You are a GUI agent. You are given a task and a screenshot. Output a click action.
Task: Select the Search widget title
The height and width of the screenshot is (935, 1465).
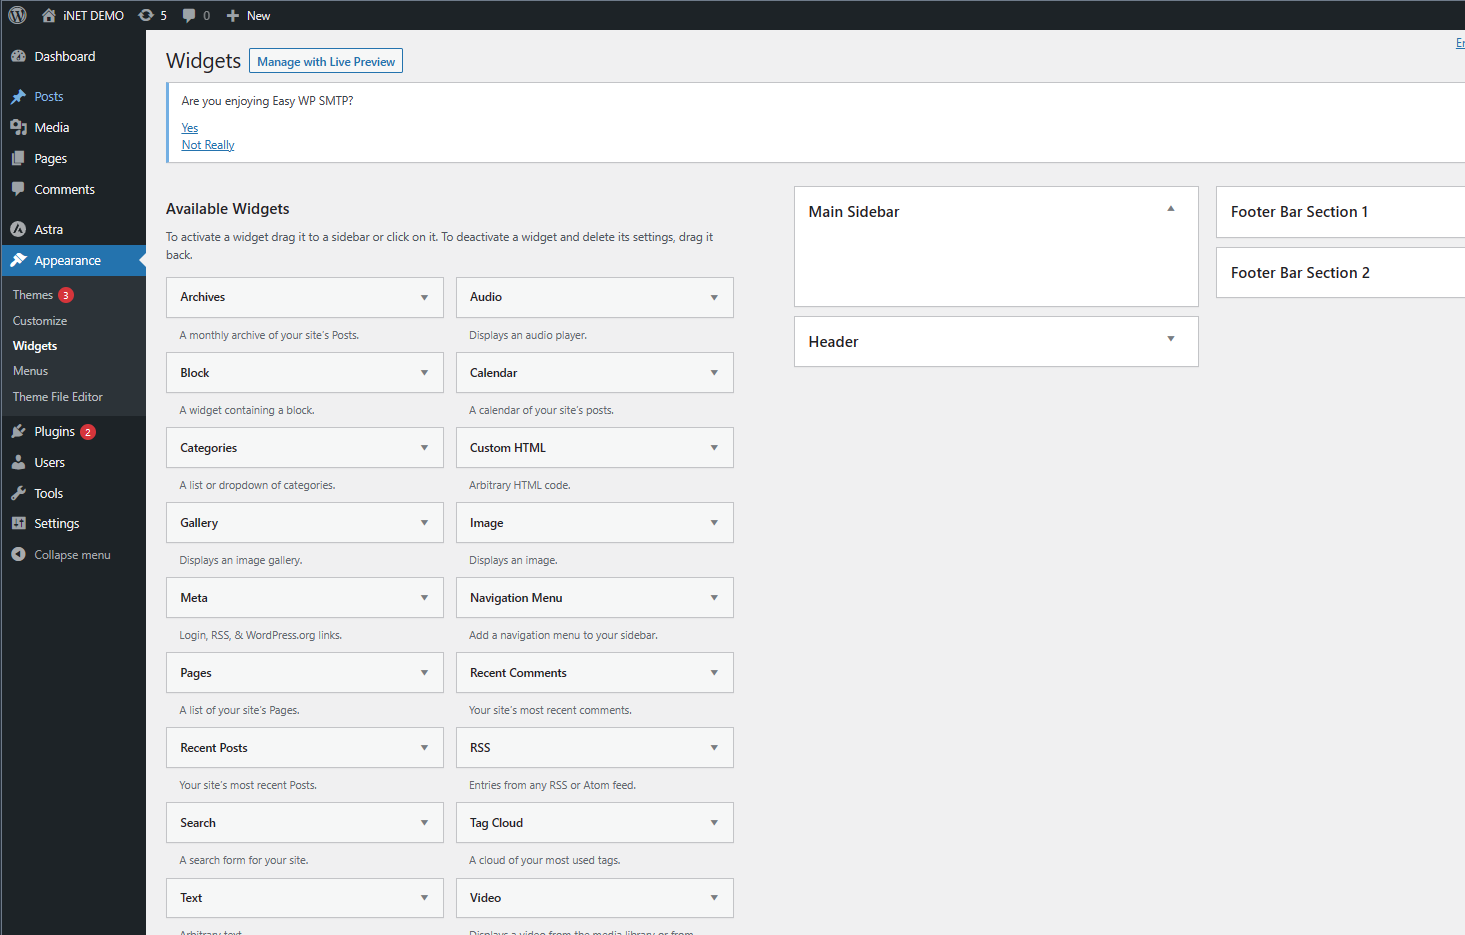pos(198,823)
